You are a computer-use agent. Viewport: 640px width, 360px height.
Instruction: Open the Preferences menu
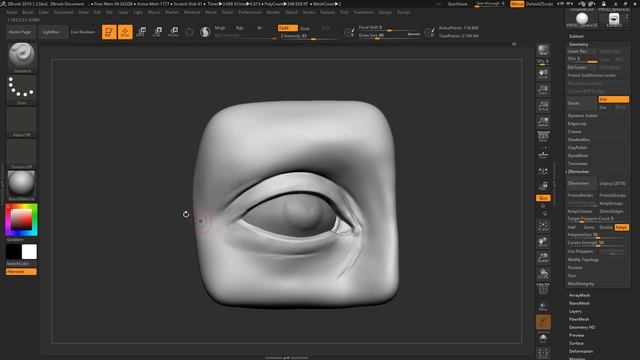250,12
